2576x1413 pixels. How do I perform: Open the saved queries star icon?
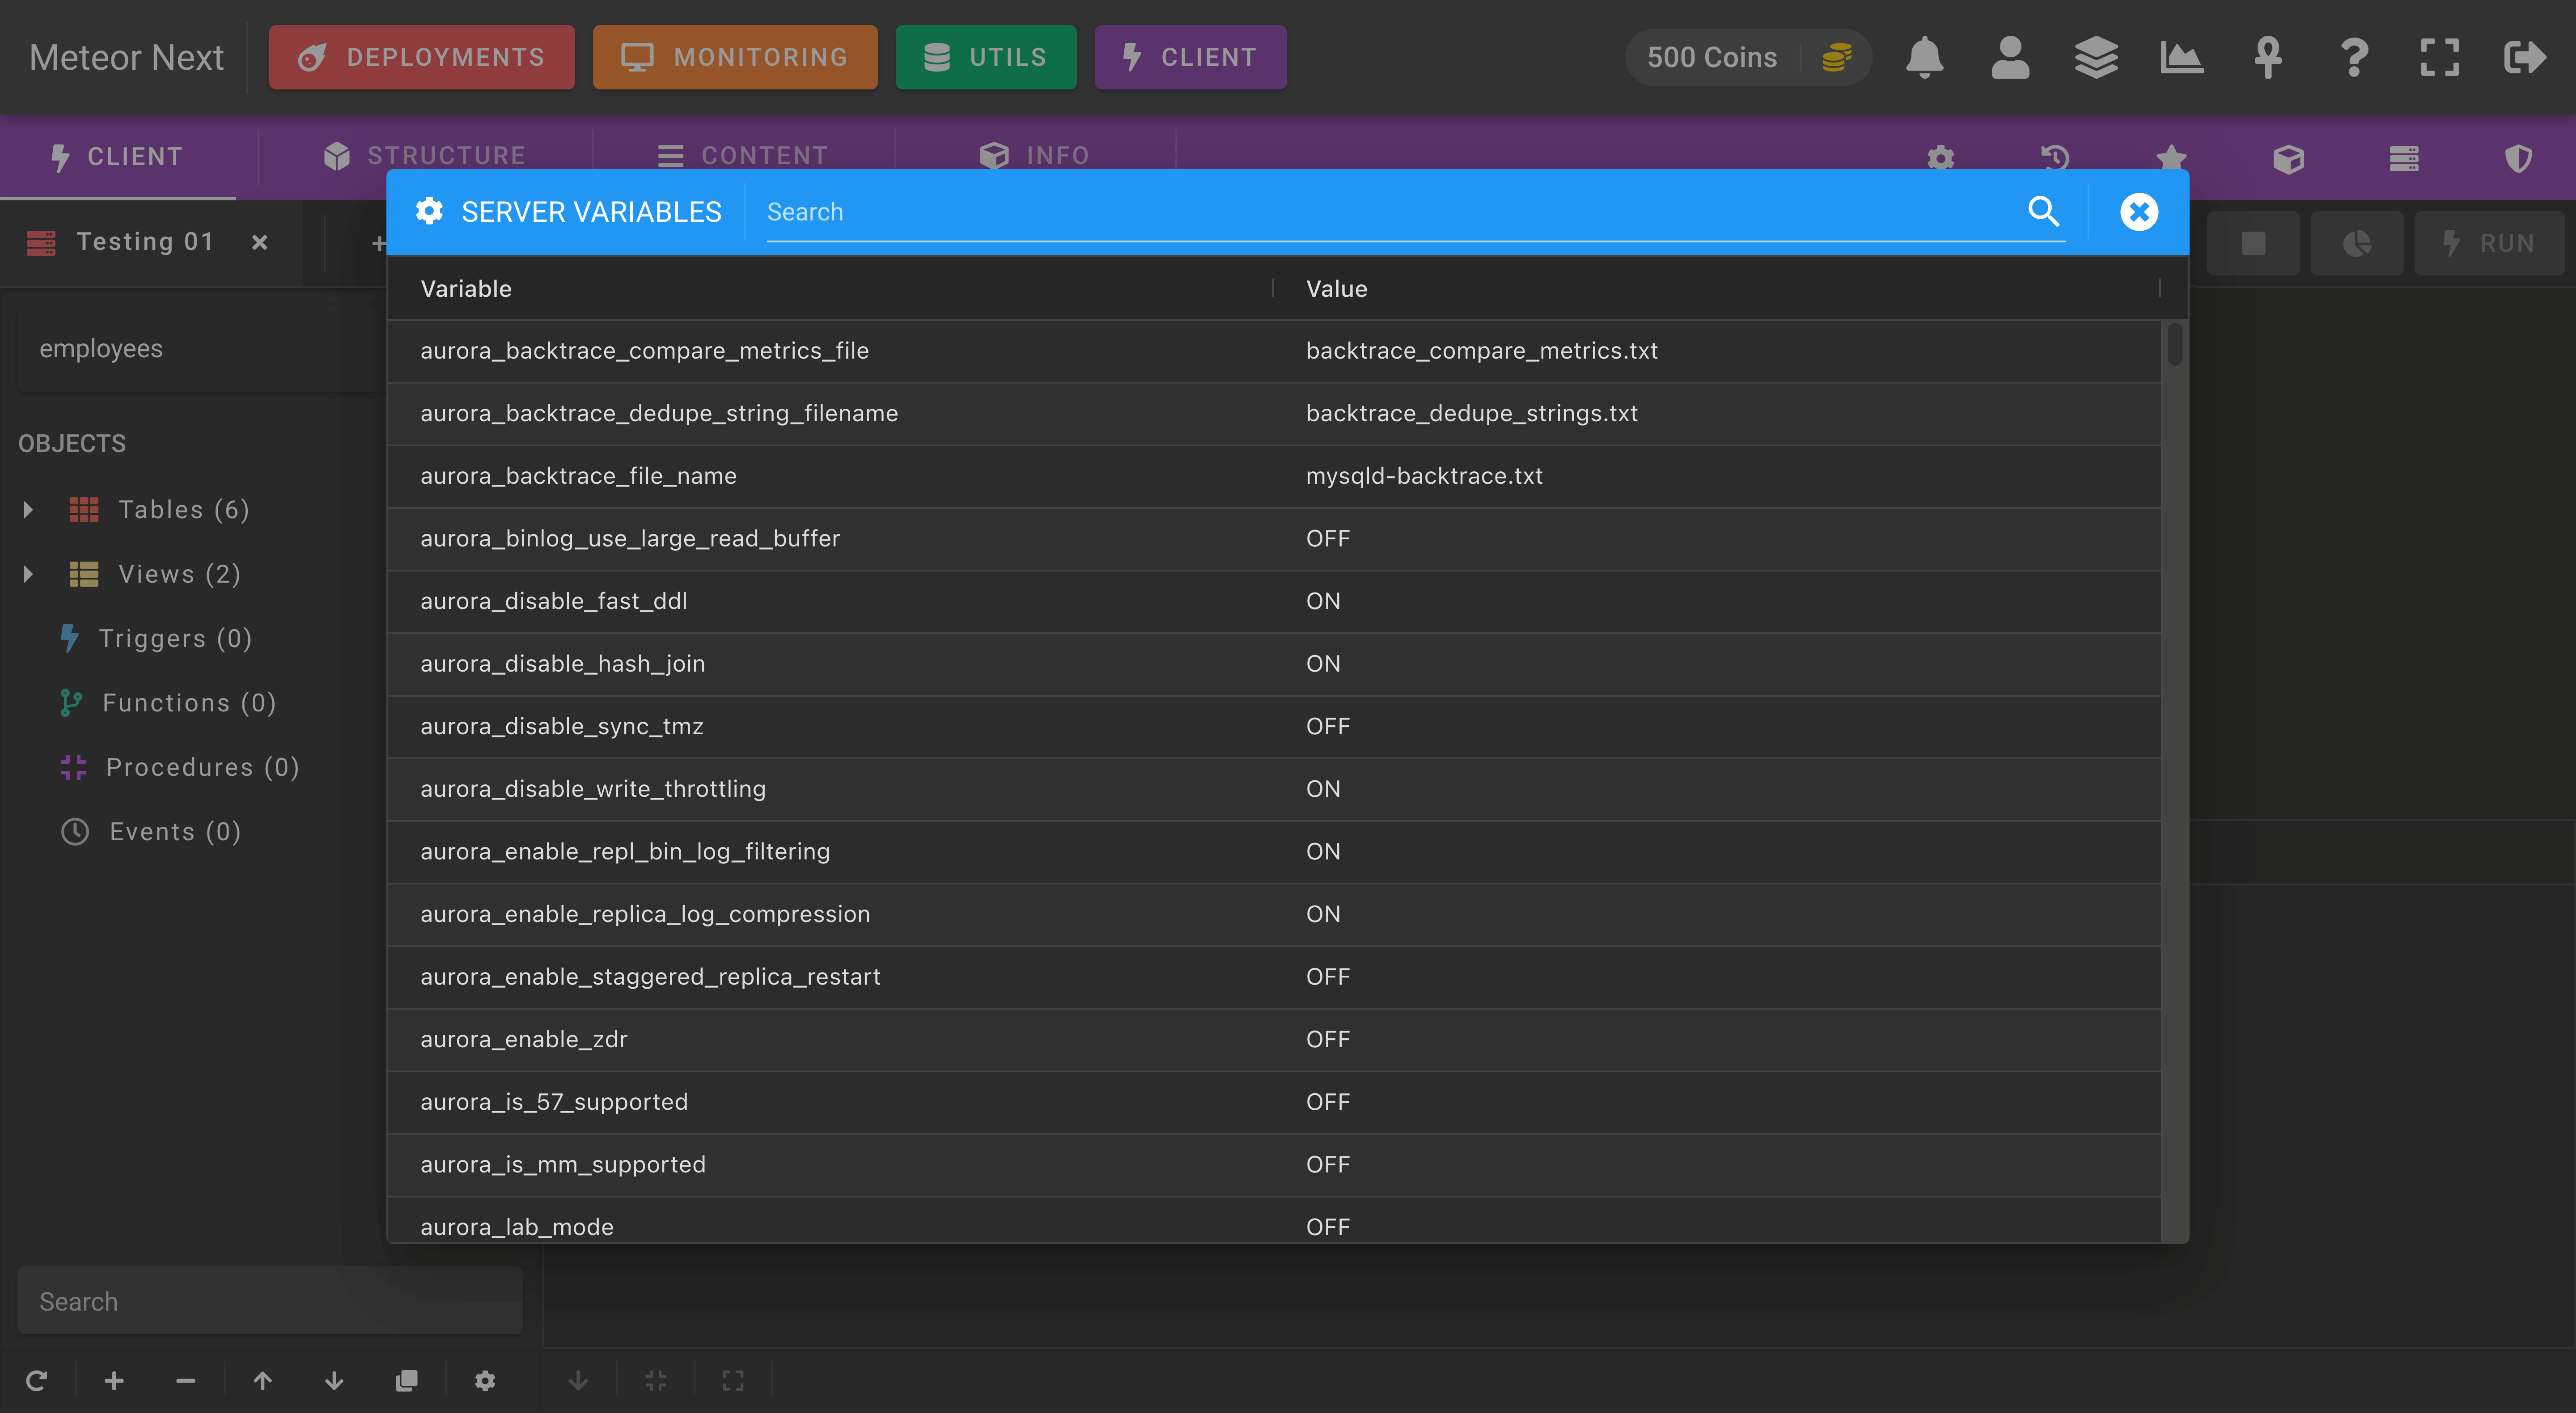(2171, 157)
